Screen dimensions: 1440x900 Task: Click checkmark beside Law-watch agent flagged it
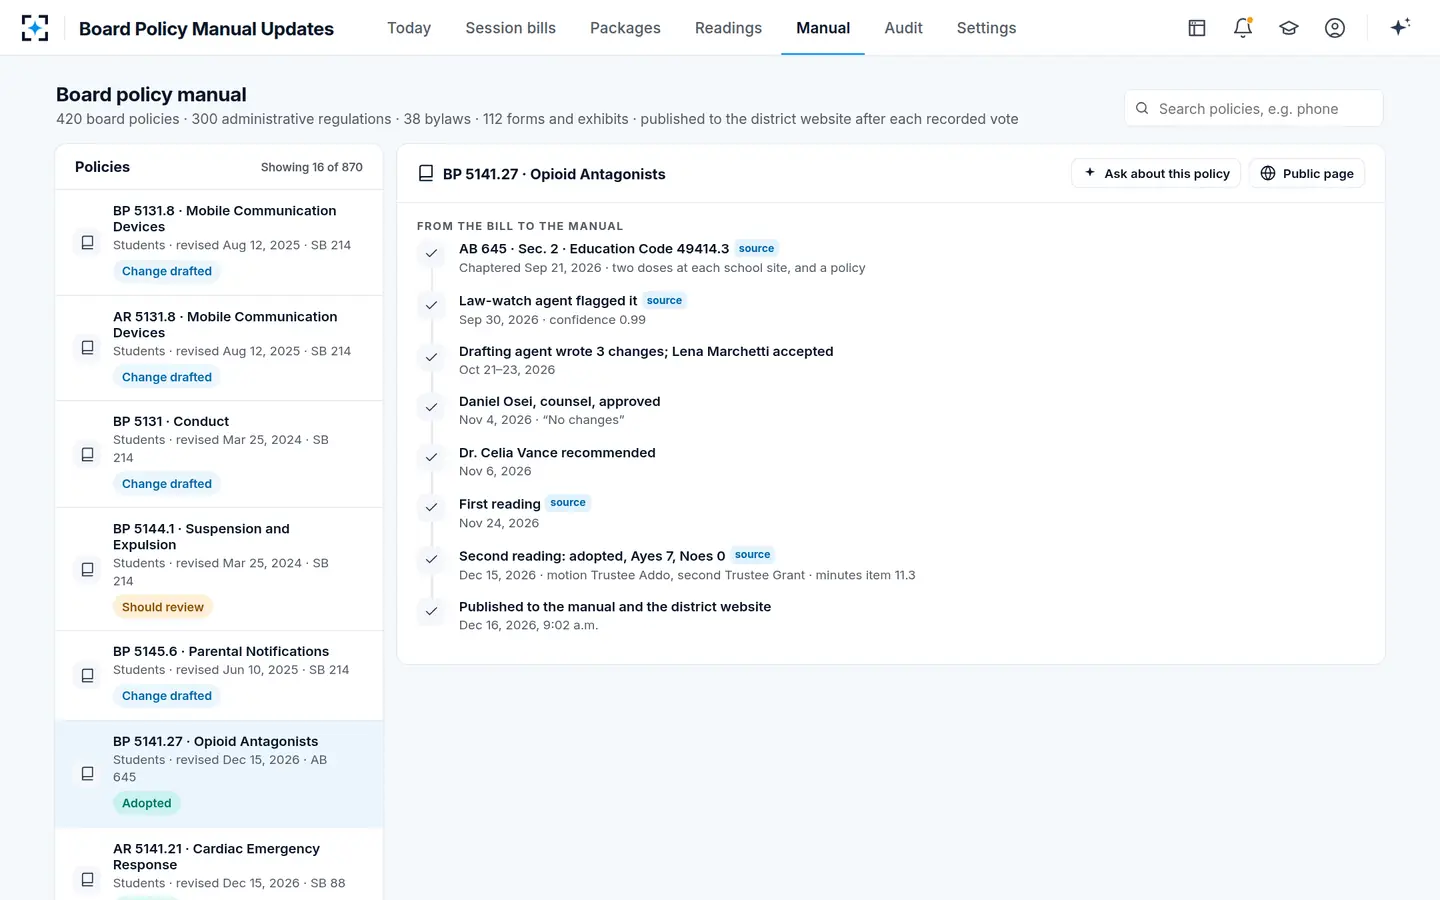coord(431,305)
